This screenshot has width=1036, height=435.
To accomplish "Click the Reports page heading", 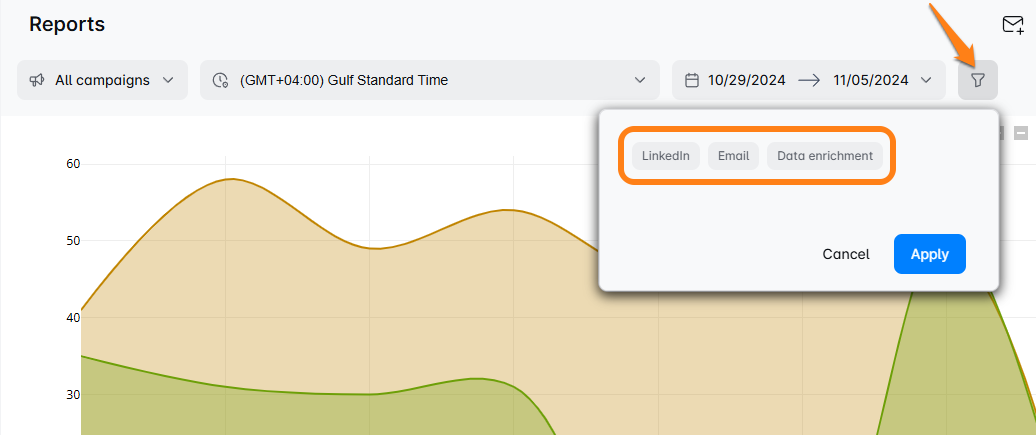I will pyautogui.click(x=67, y=24).
